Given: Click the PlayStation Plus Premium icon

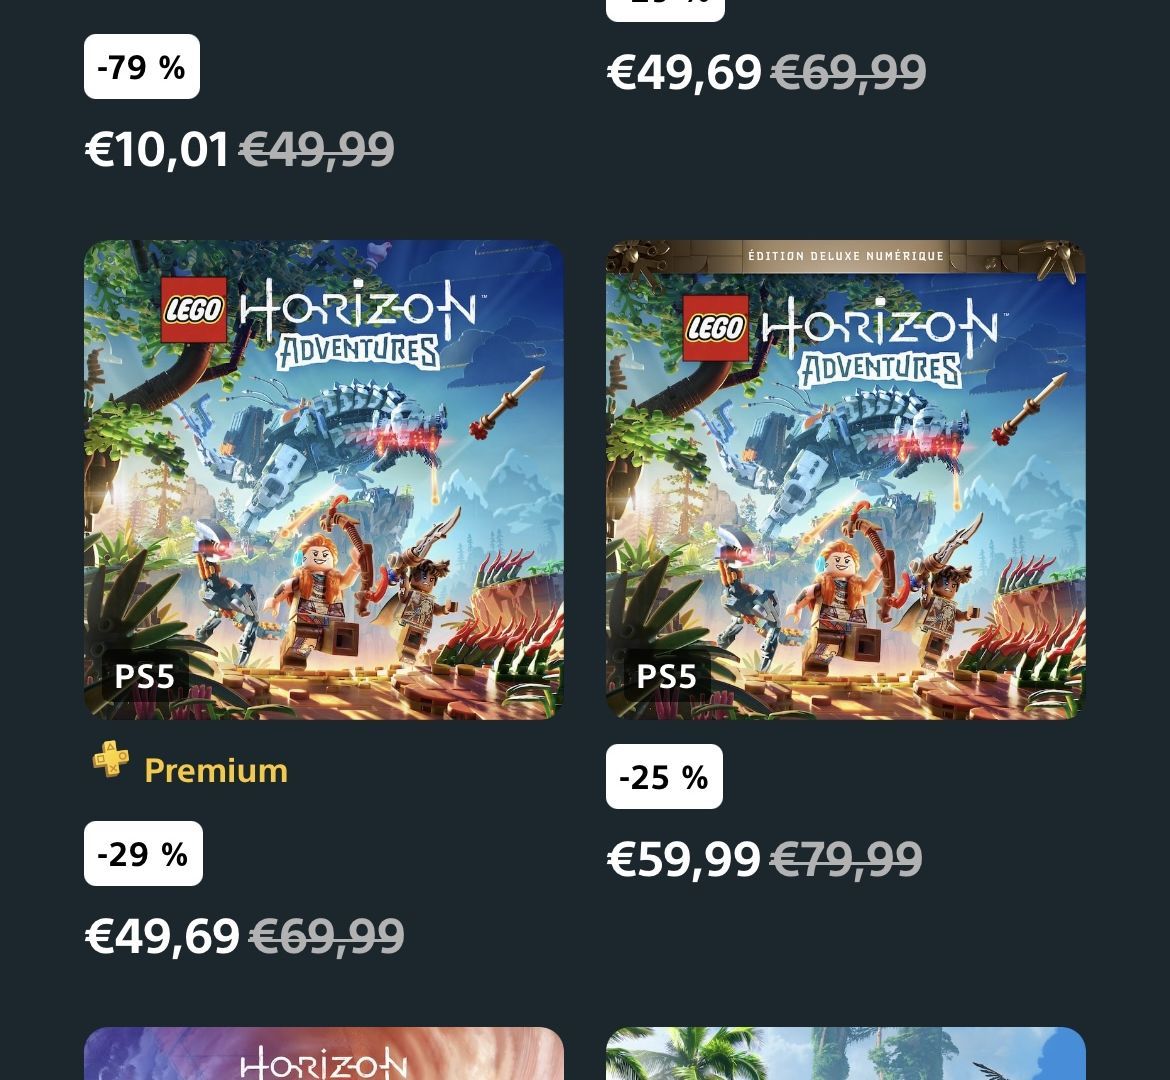Looking at the screenshot, I should click(110, 759).
